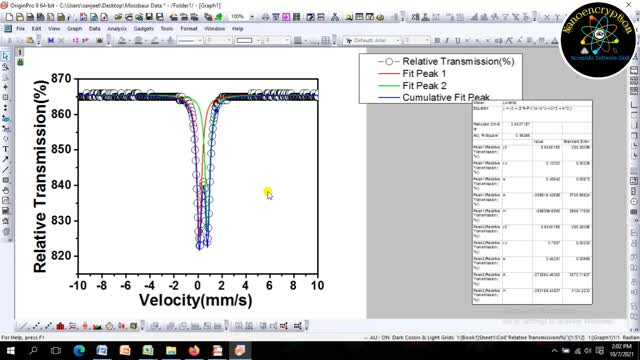
Task: Select the Text tool (T)
Action: click(5, 149)
